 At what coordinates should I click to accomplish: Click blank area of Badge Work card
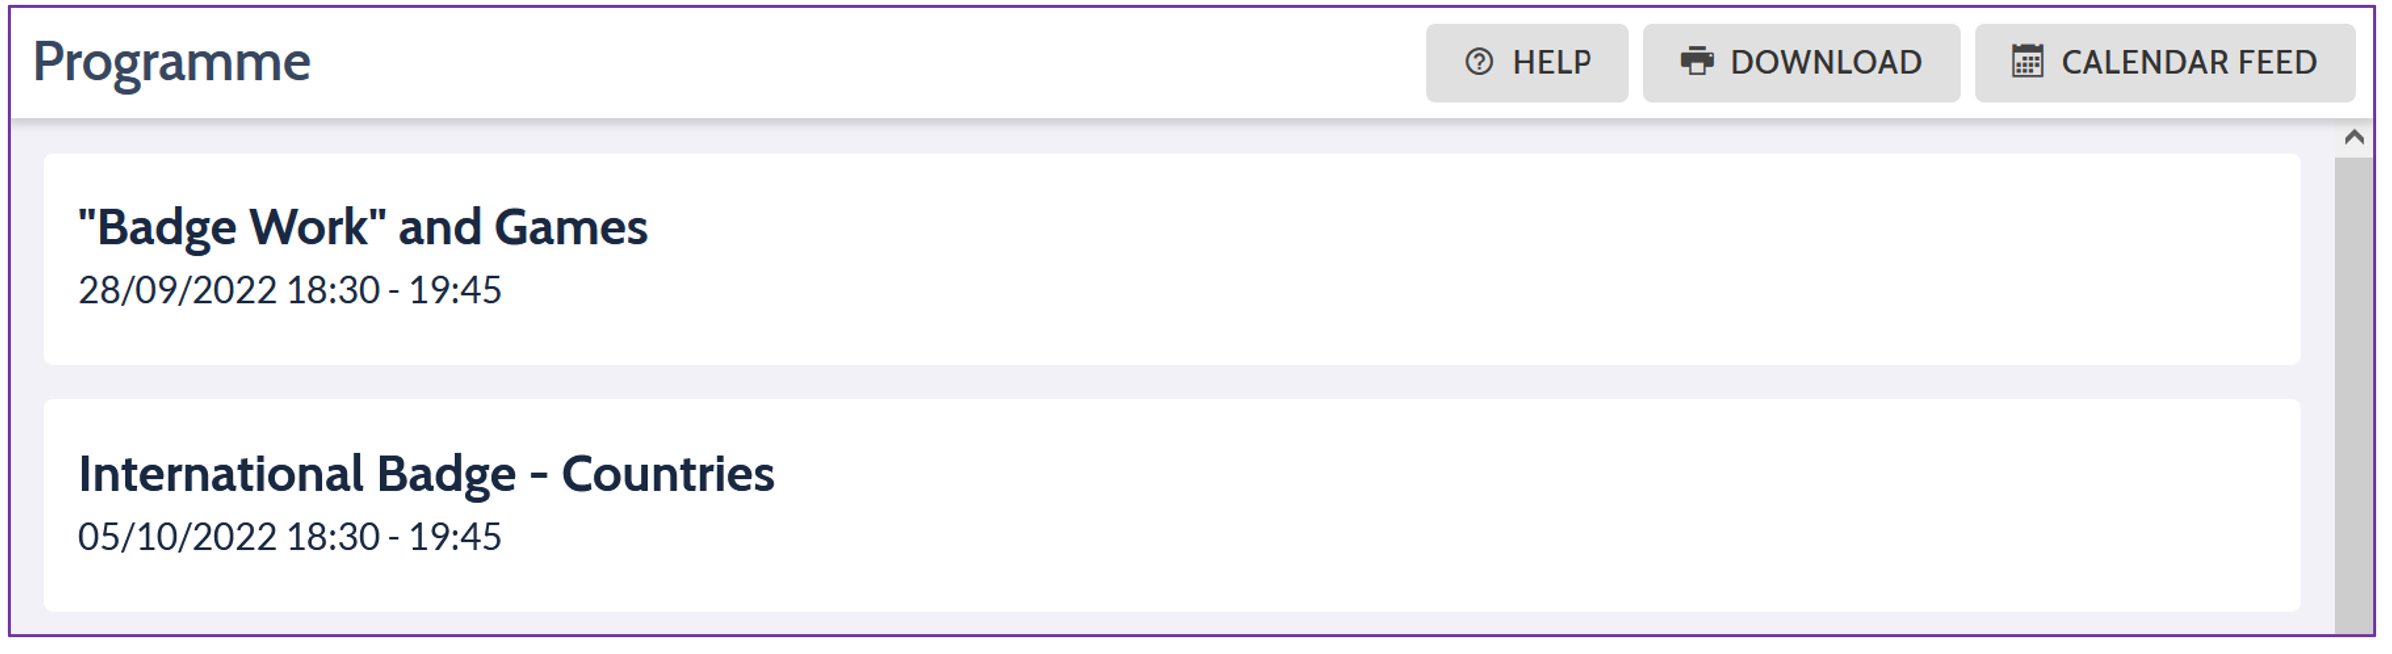1400,260
